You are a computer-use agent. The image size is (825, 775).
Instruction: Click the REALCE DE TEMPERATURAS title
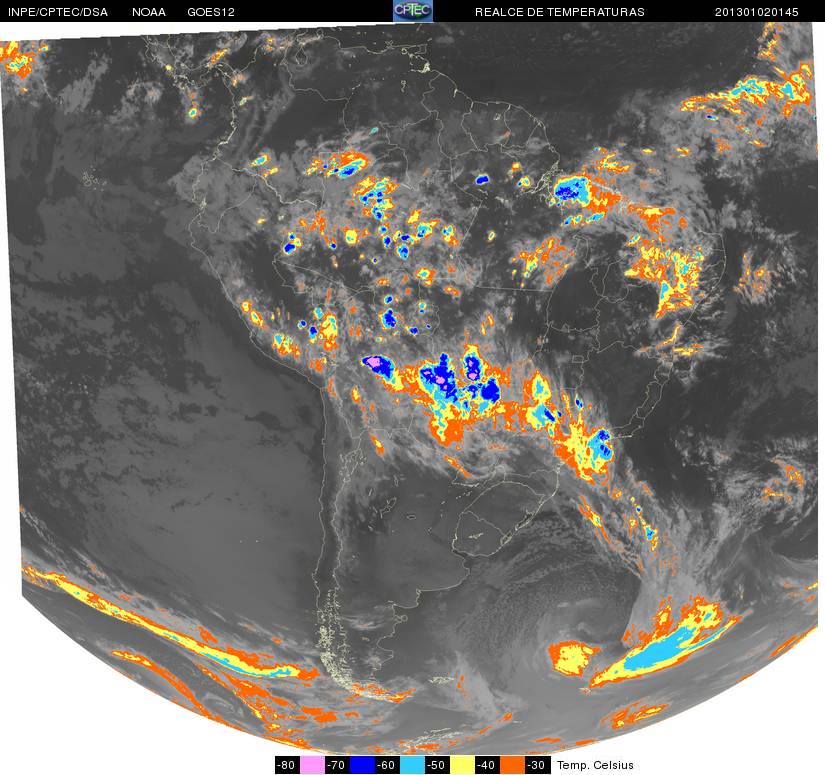(560, 12)
